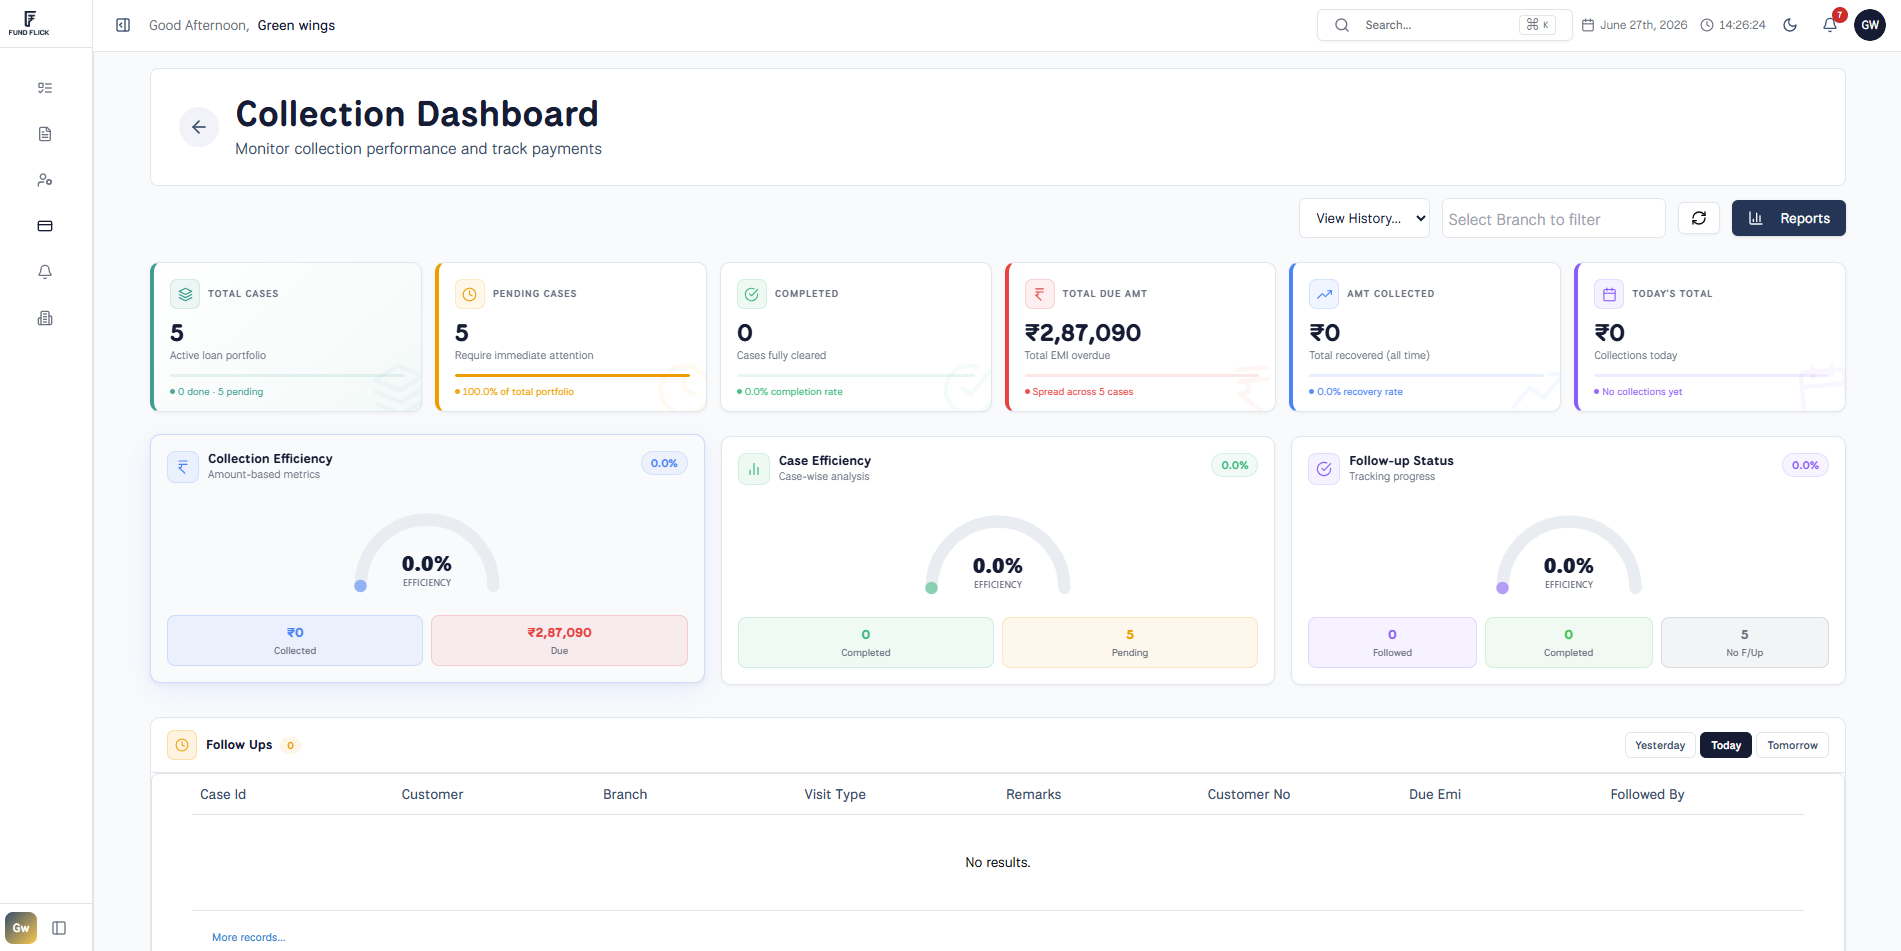Open the Reports button
This screenshot has width=1901, height=951.
coord(1789,218)
